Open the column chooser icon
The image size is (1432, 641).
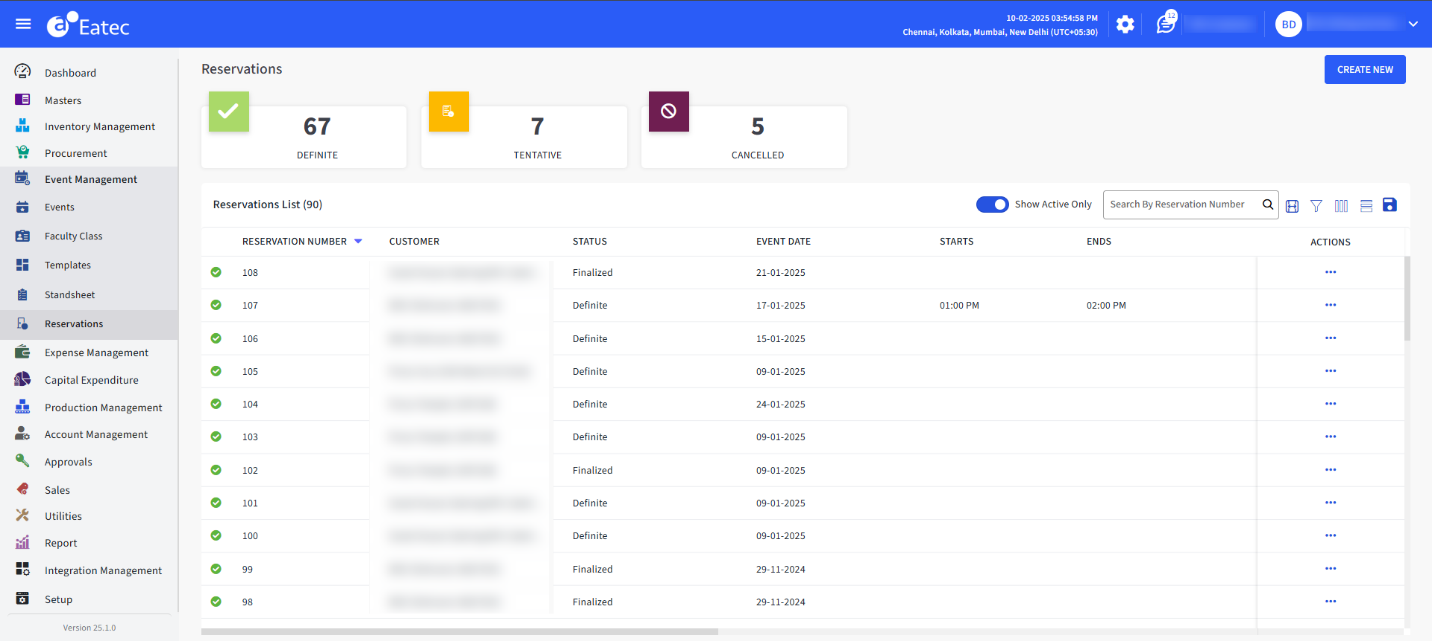click(1341, 205)
